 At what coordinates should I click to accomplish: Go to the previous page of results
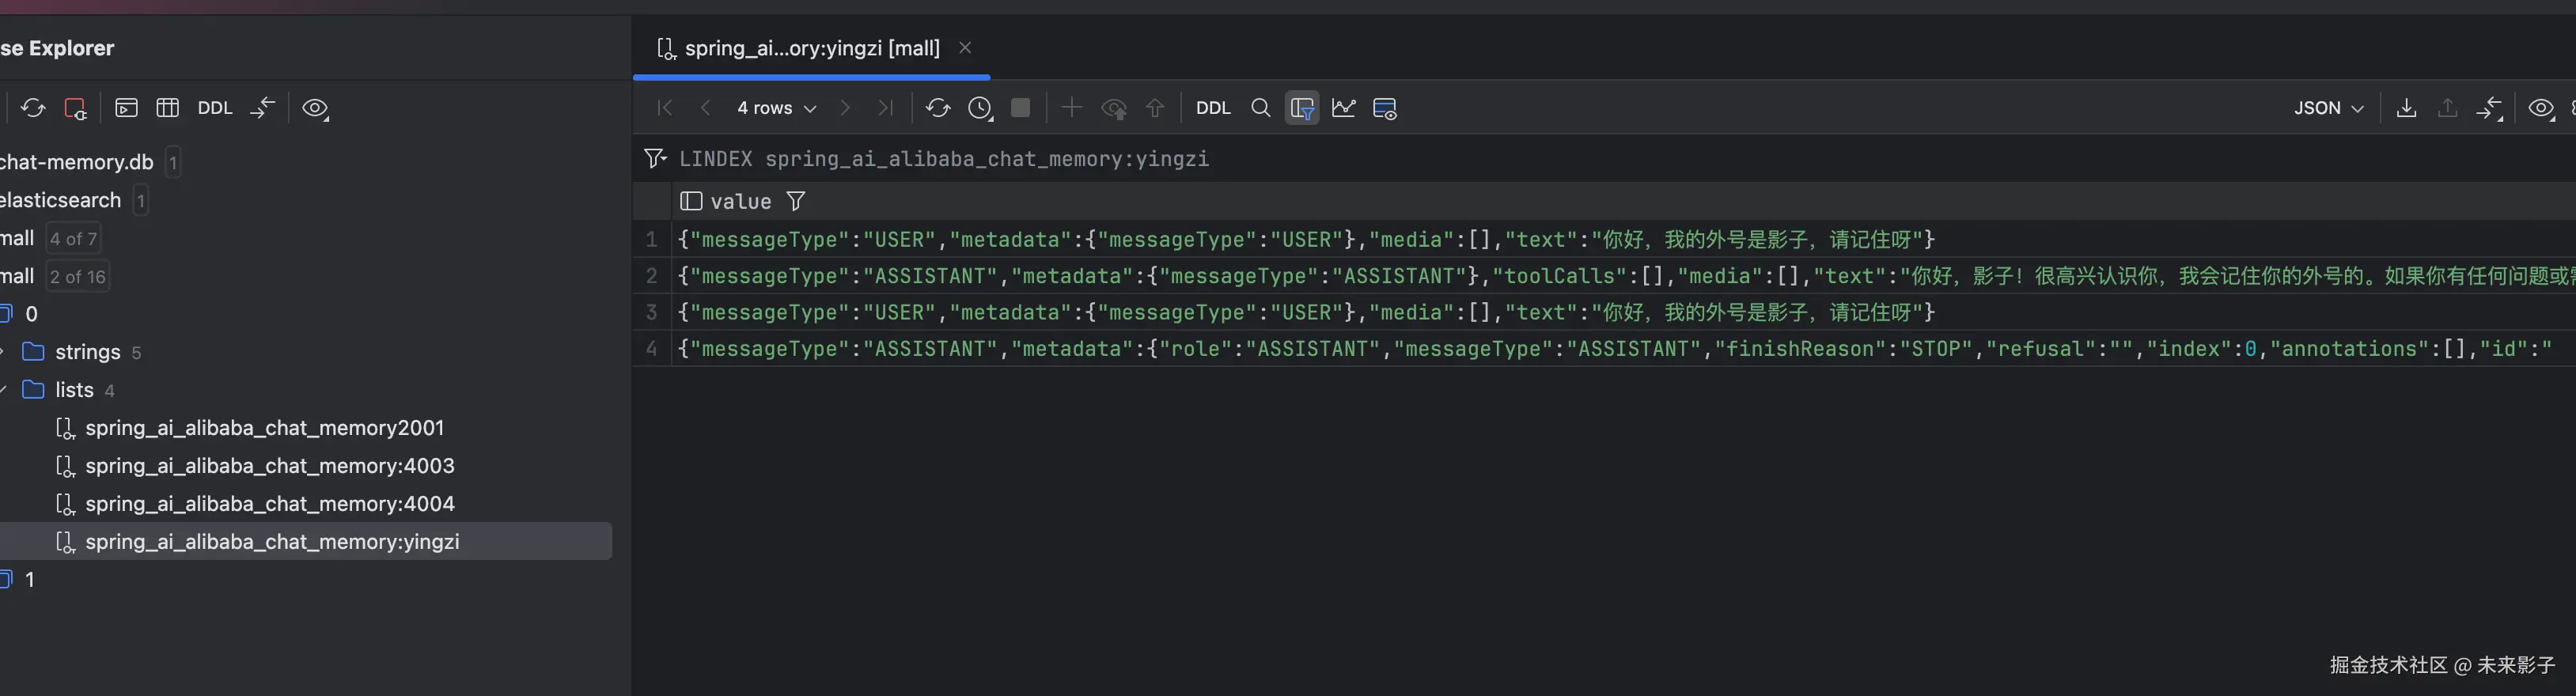pyautogui.click(x=705, y=108)
